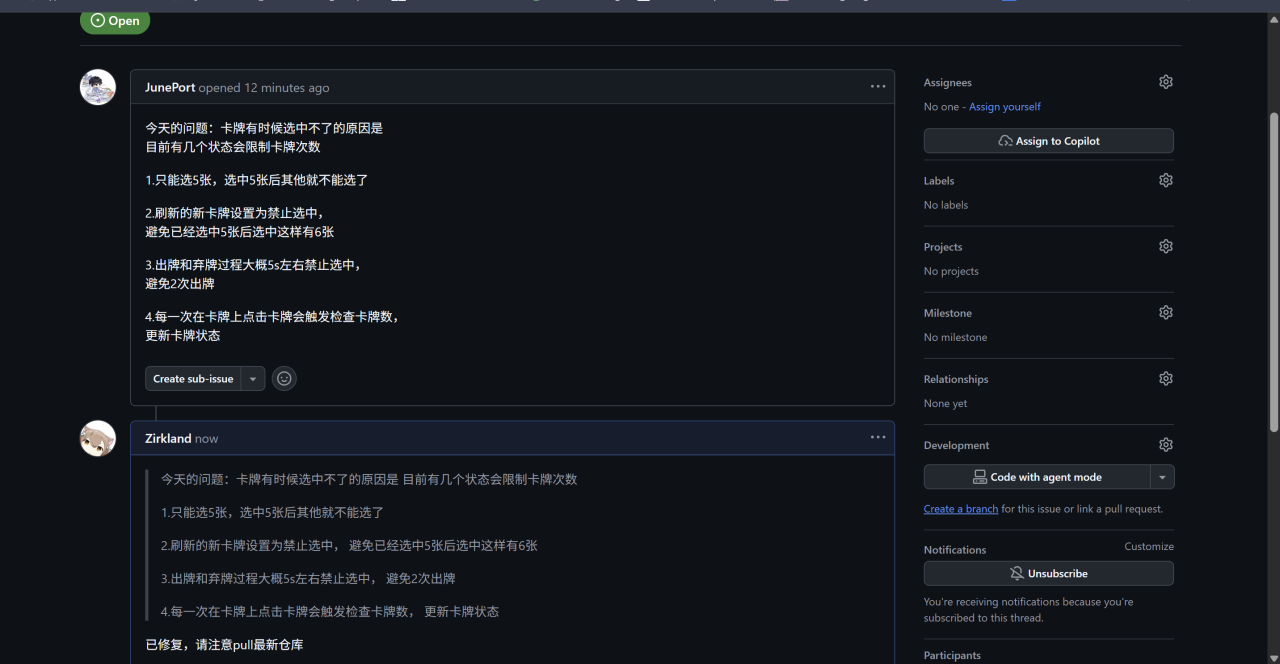Viewport: 1280px width, 664px height.
Task: Click Zirkland's profile avatar
Action: point(98,438)
